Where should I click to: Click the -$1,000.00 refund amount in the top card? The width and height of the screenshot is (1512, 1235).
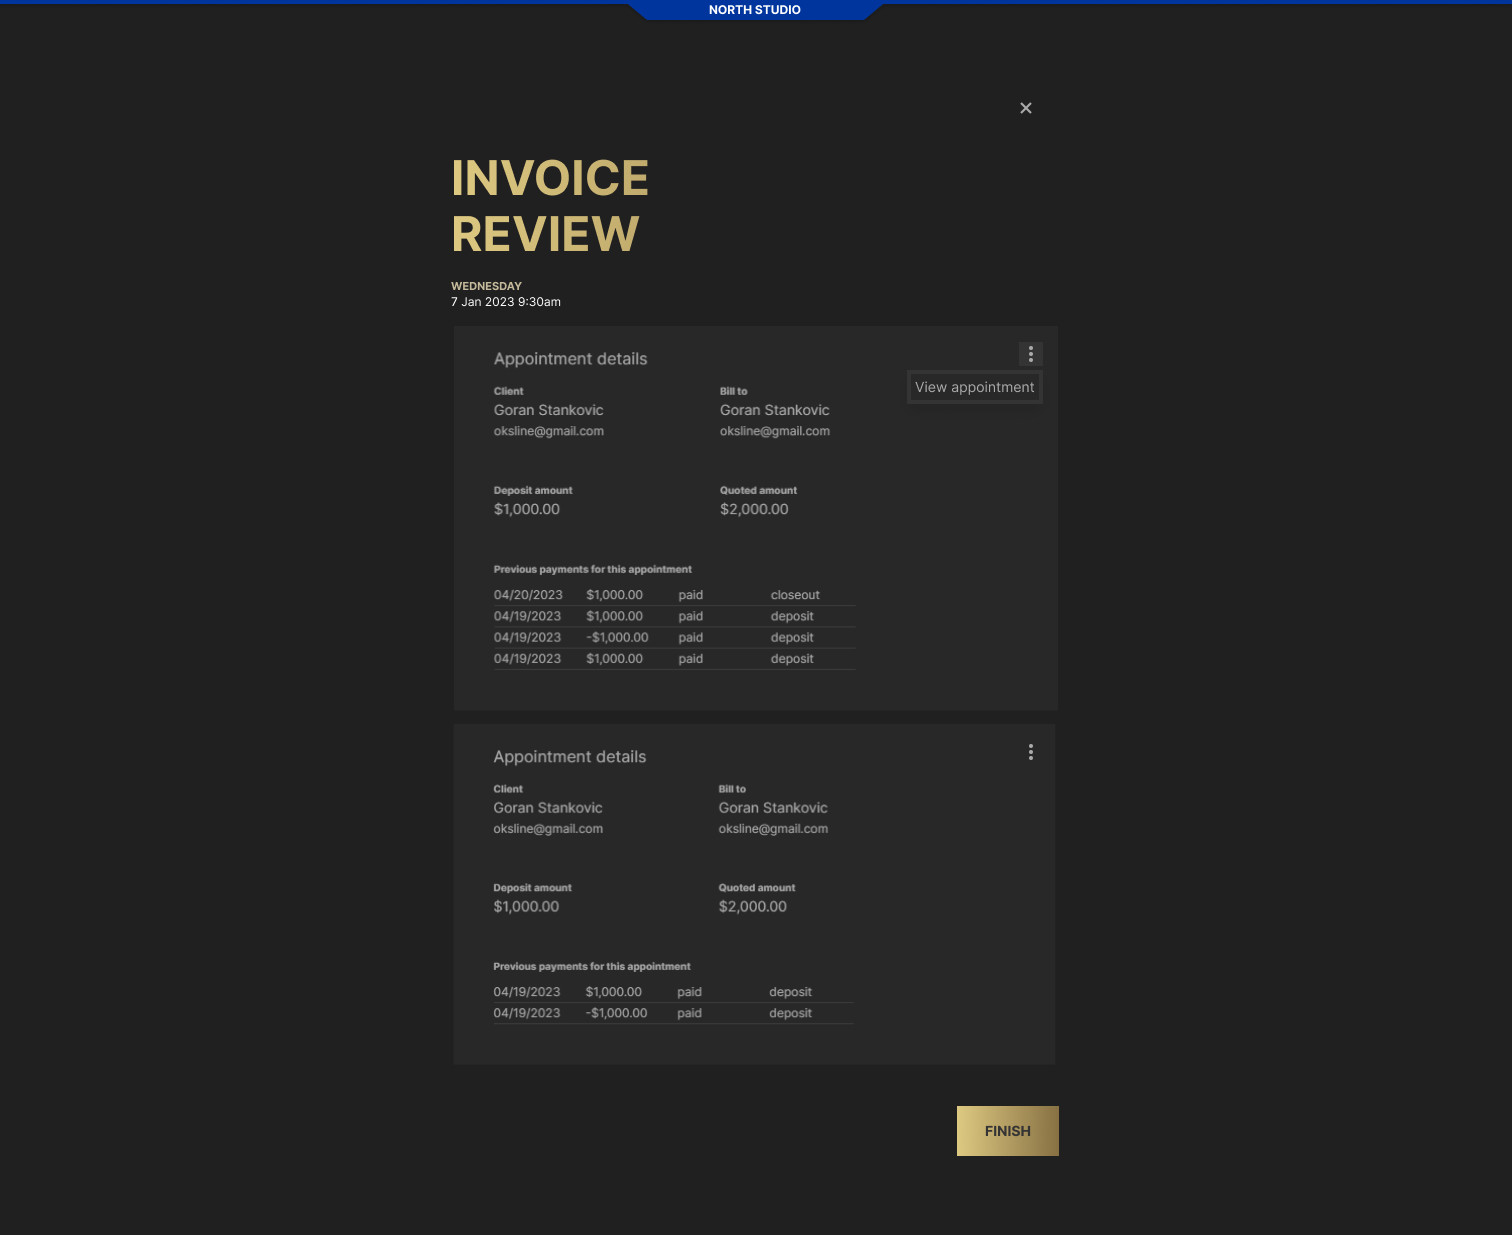pos(617,637)
